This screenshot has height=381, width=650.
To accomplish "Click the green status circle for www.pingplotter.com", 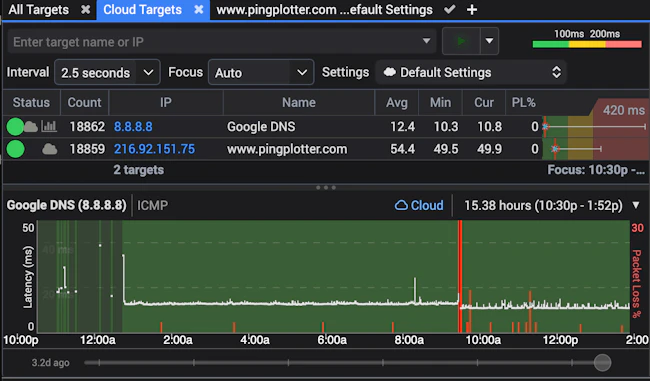I will click(15, 149).
